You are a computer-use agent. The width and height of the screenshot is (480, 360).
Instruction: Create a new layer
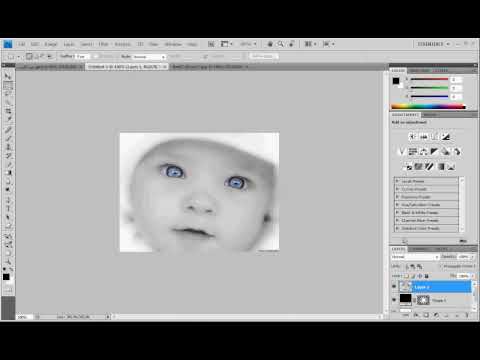(457, 315)
